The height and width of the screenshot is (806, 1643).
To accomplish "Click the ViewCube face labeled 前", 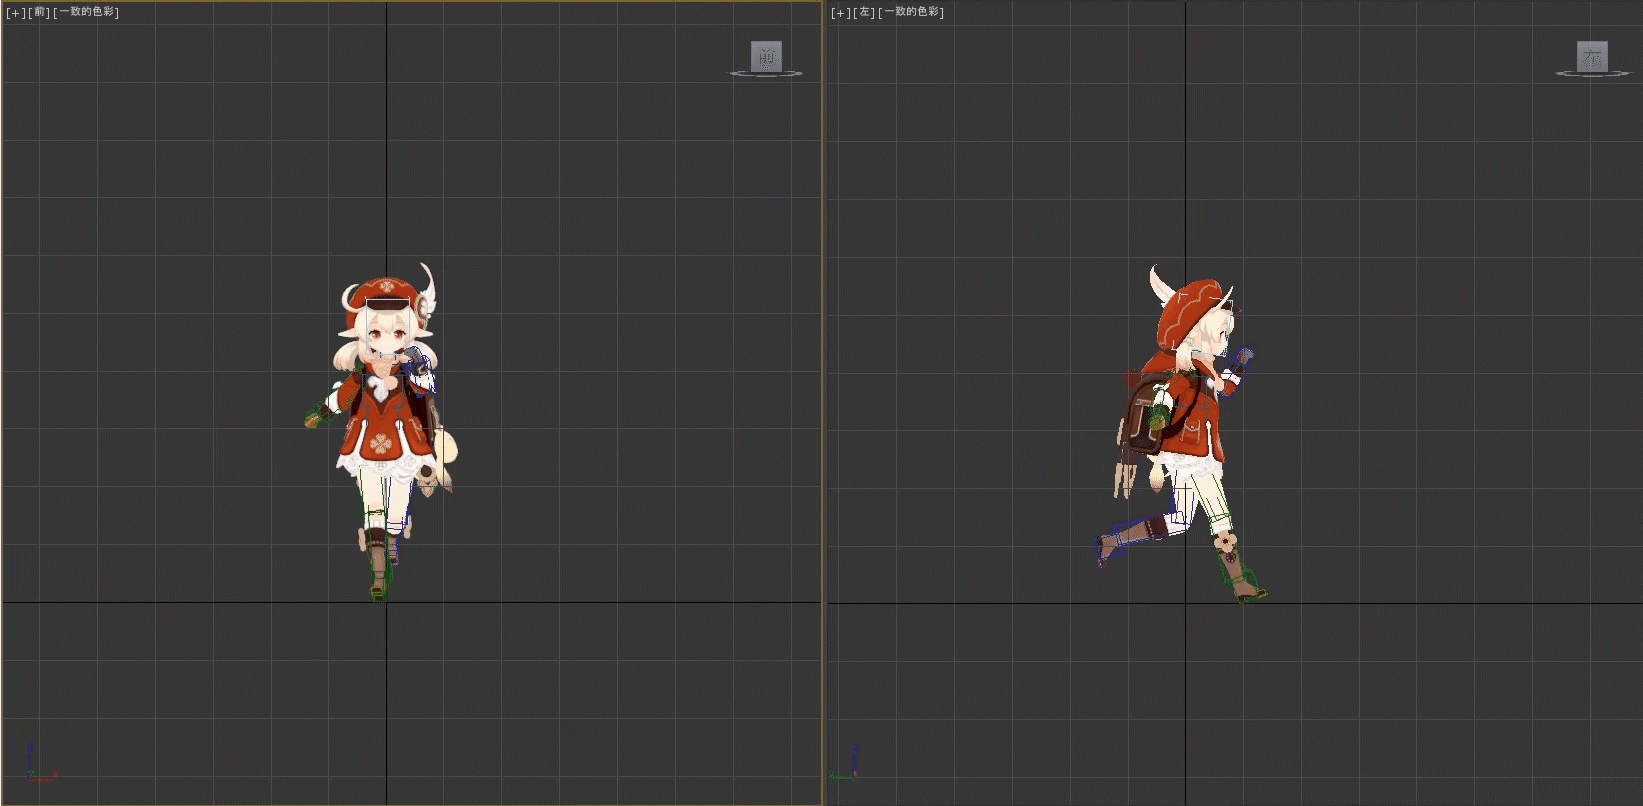I will pyautogui.click(x=766, y=56).
